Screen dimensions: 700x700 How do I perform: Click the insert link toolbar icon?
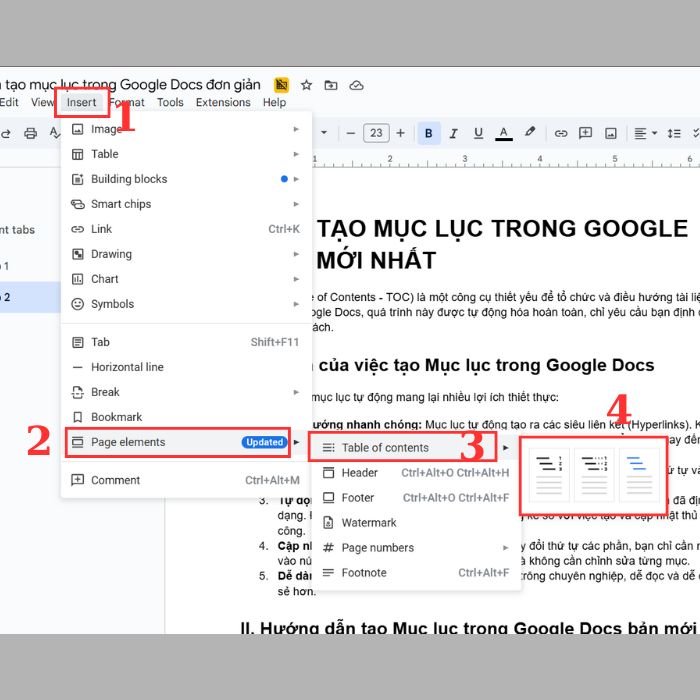561,133
